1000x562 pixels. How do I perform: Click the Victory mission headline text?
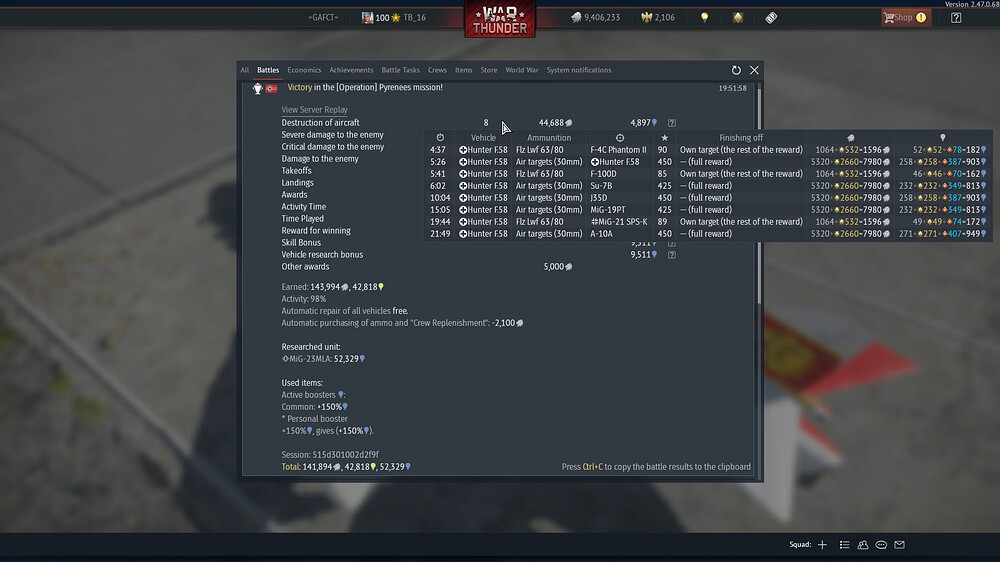coord(365,87)
